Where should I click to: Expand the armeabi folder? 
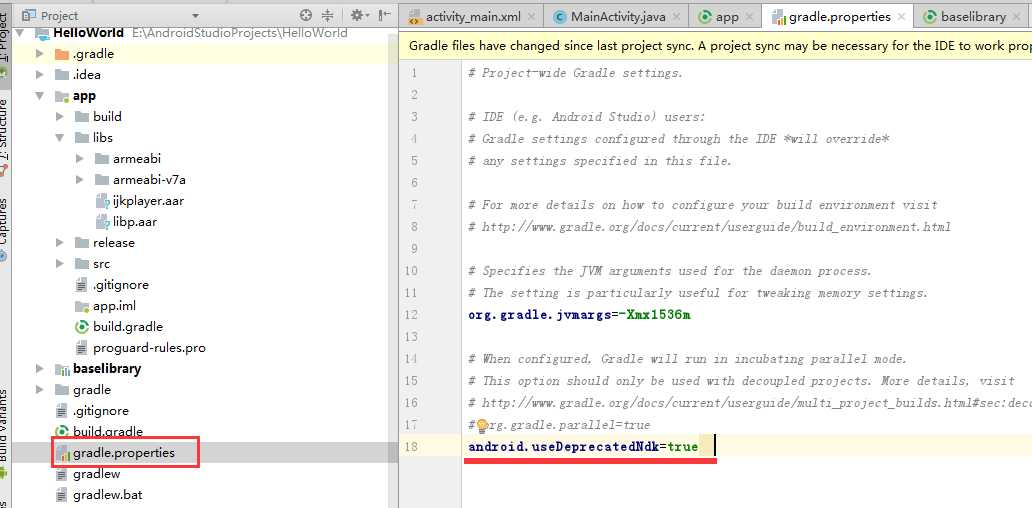(x=80, y=159)
